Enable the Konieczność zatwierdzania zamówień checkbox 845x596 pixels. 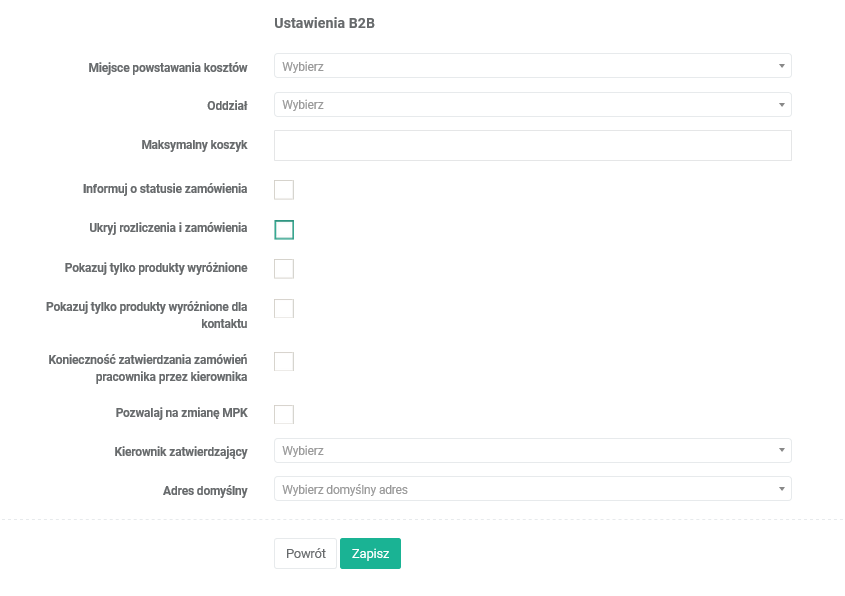[284, 361]
